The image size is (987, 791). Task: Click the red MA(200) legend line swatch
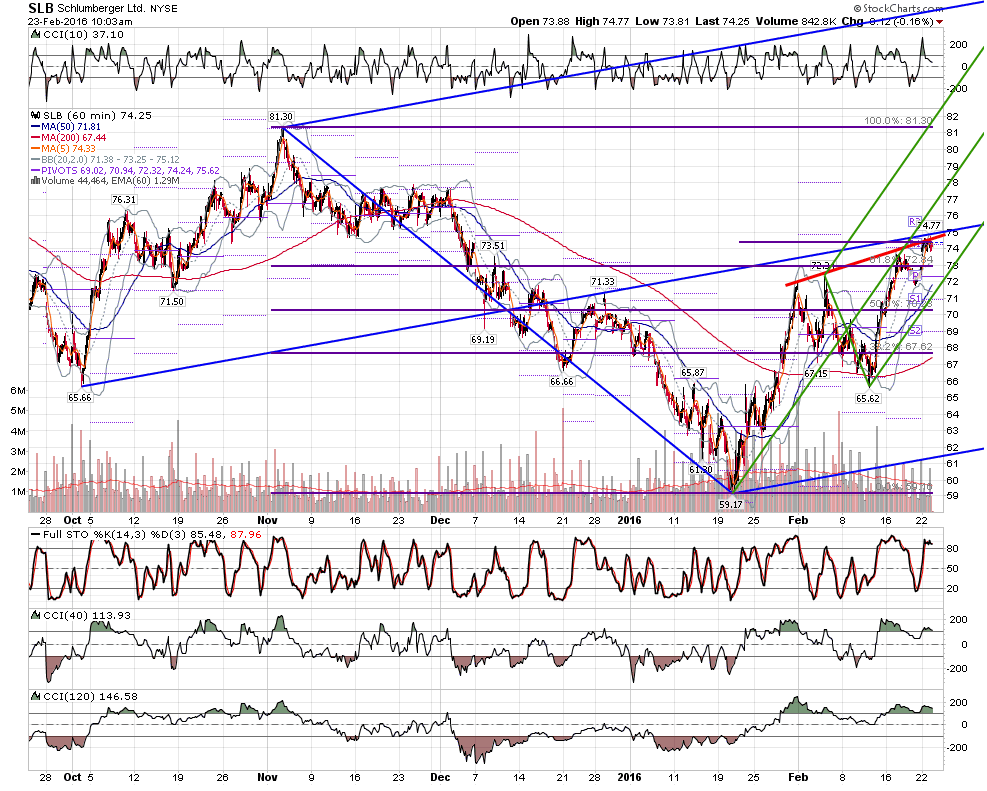coord(36,138)
